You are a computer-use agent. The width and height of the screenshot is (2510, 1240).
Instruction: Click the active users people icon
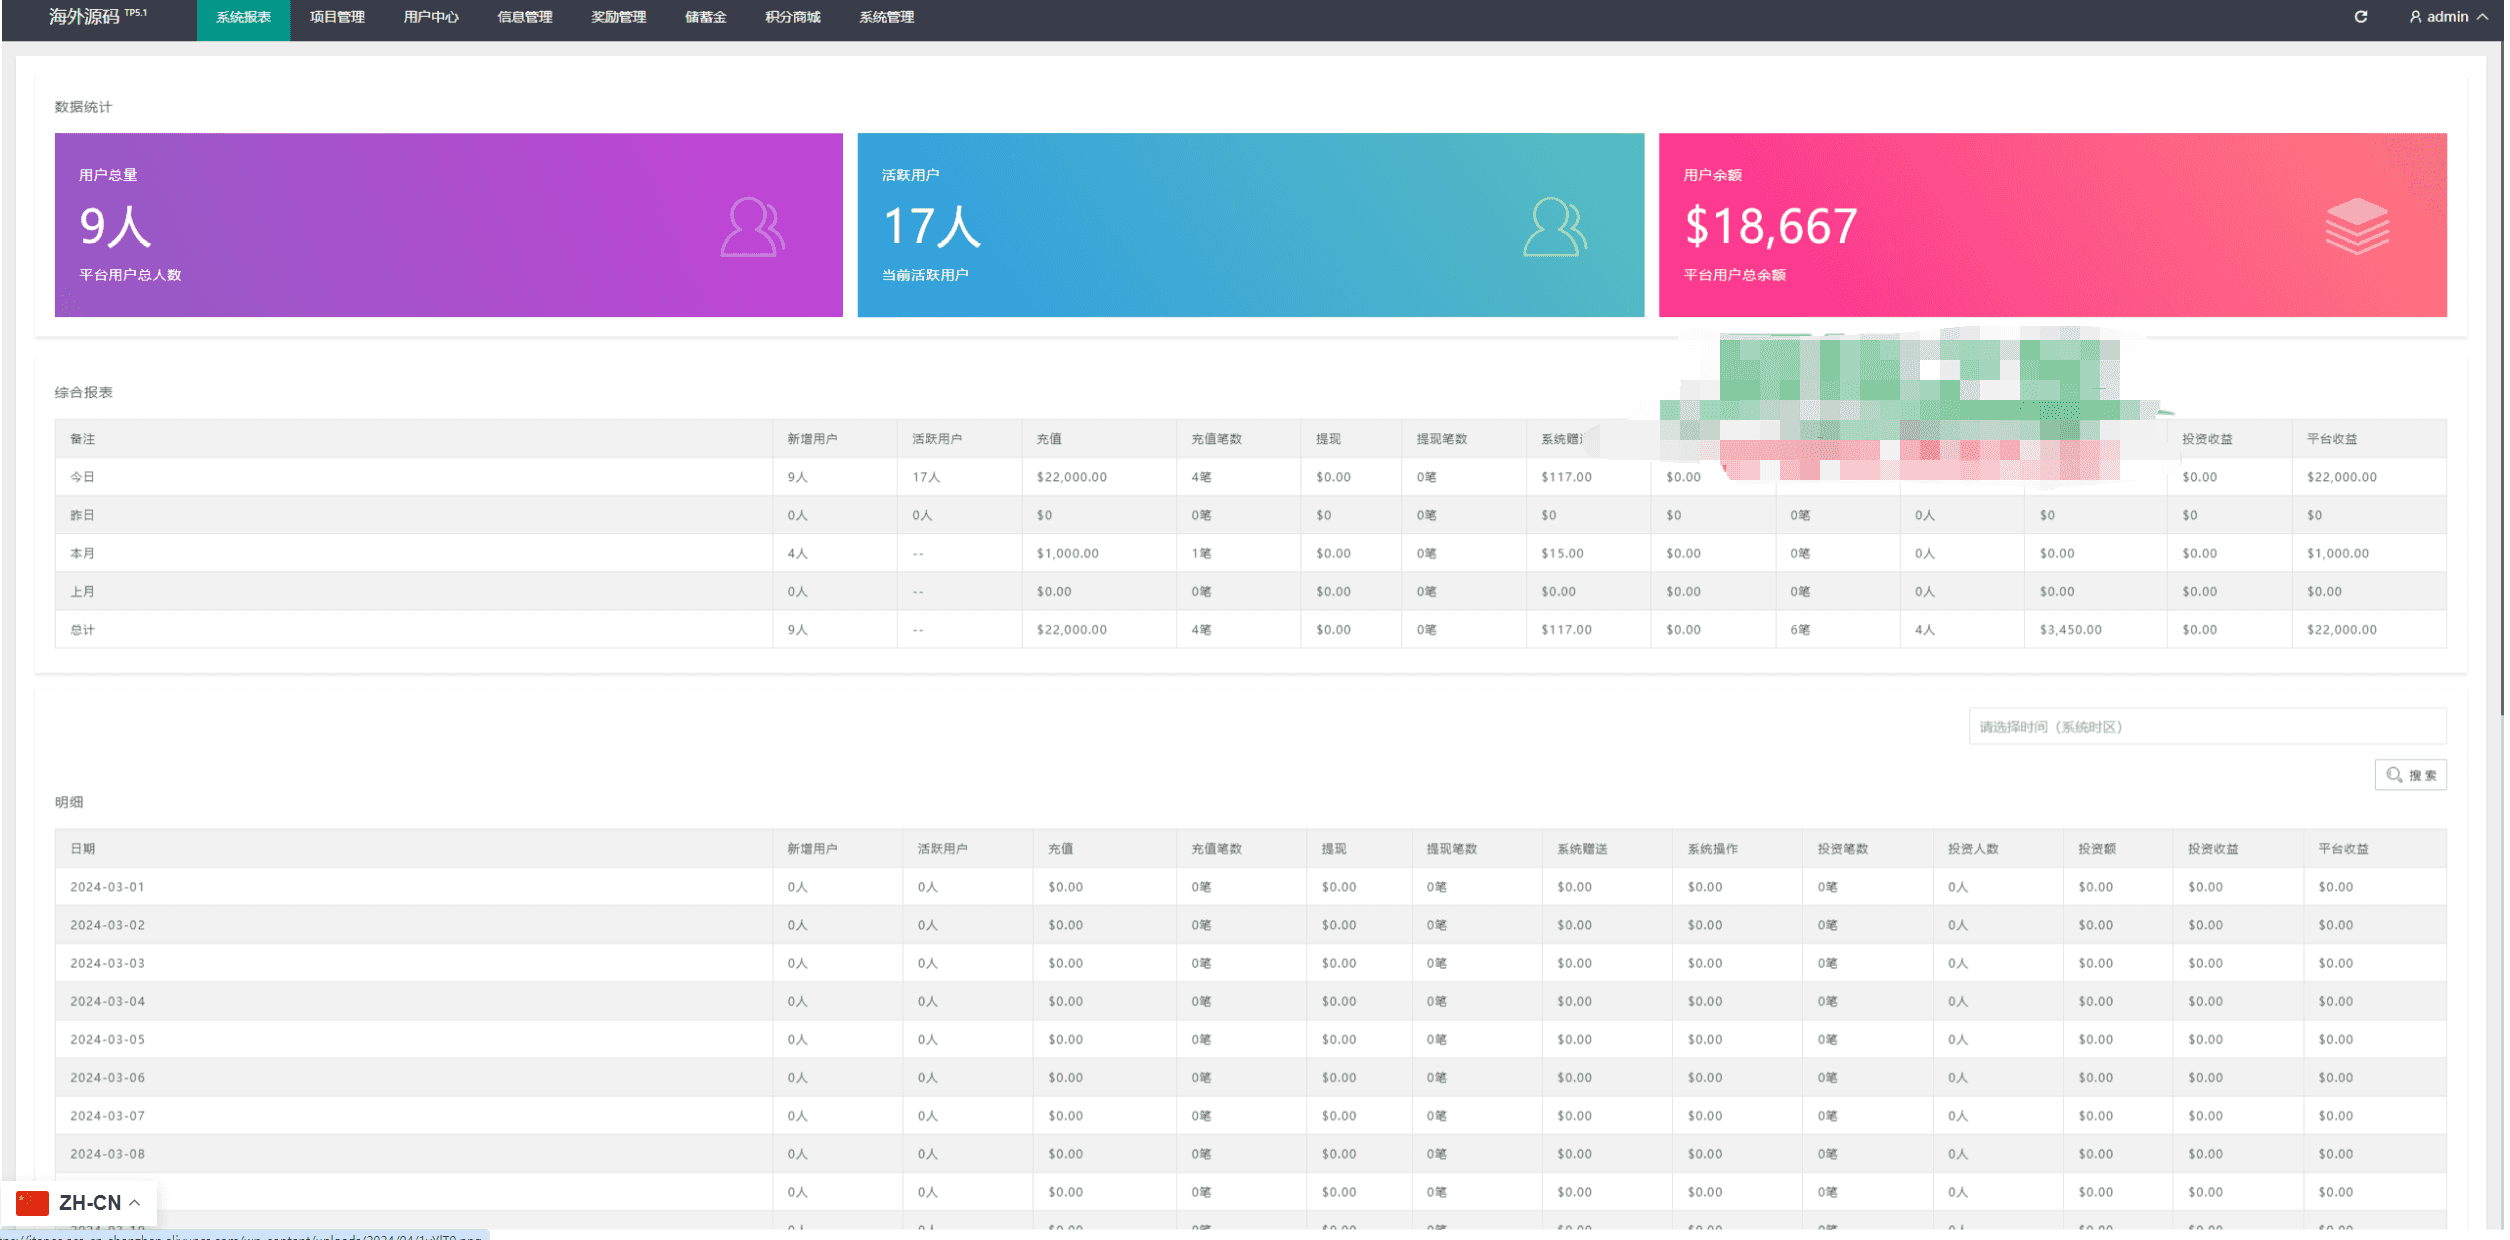coord(1554,227)
